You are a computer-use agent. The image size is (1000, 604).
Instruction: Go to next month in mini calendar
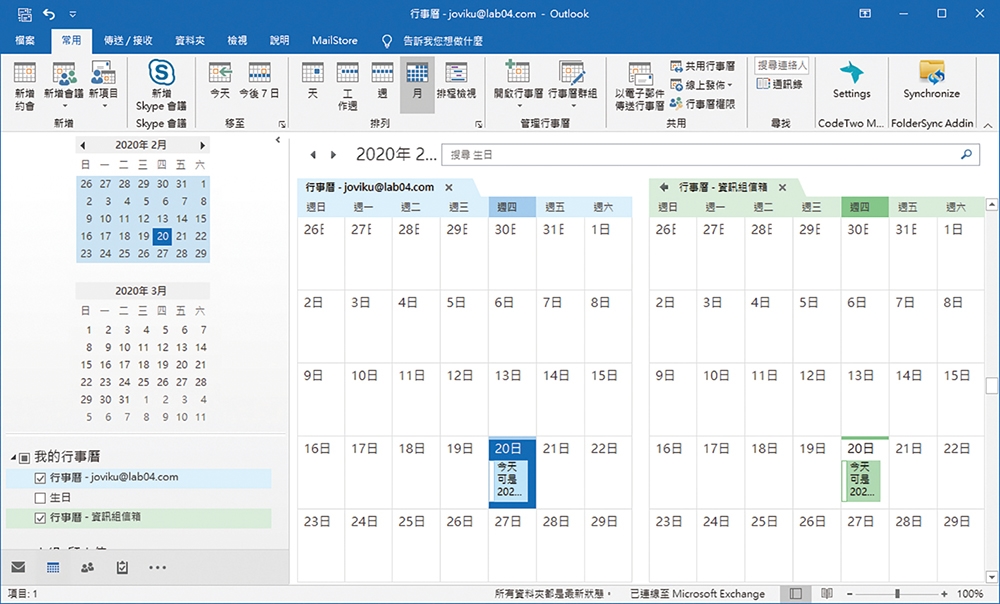(x=202, y=145)
